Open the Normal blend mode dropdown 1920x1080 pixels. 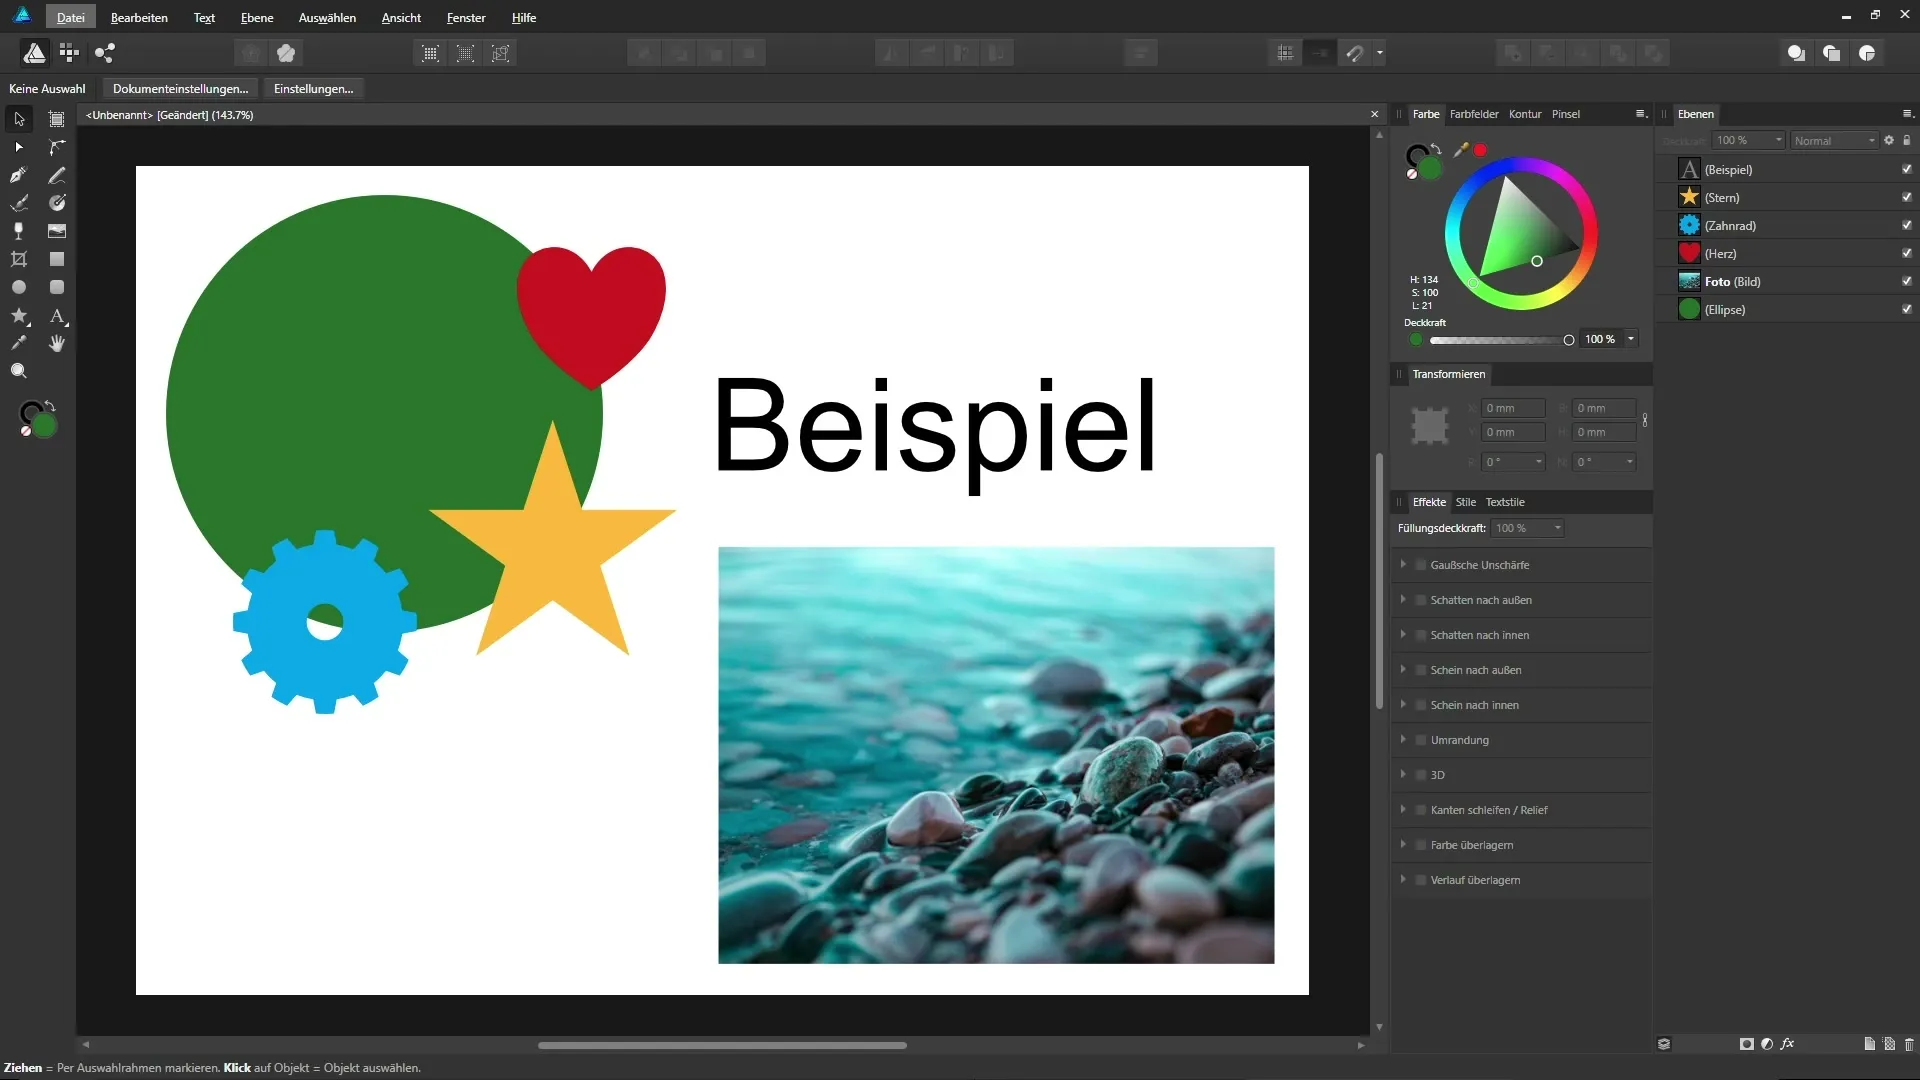(1834, 141)
